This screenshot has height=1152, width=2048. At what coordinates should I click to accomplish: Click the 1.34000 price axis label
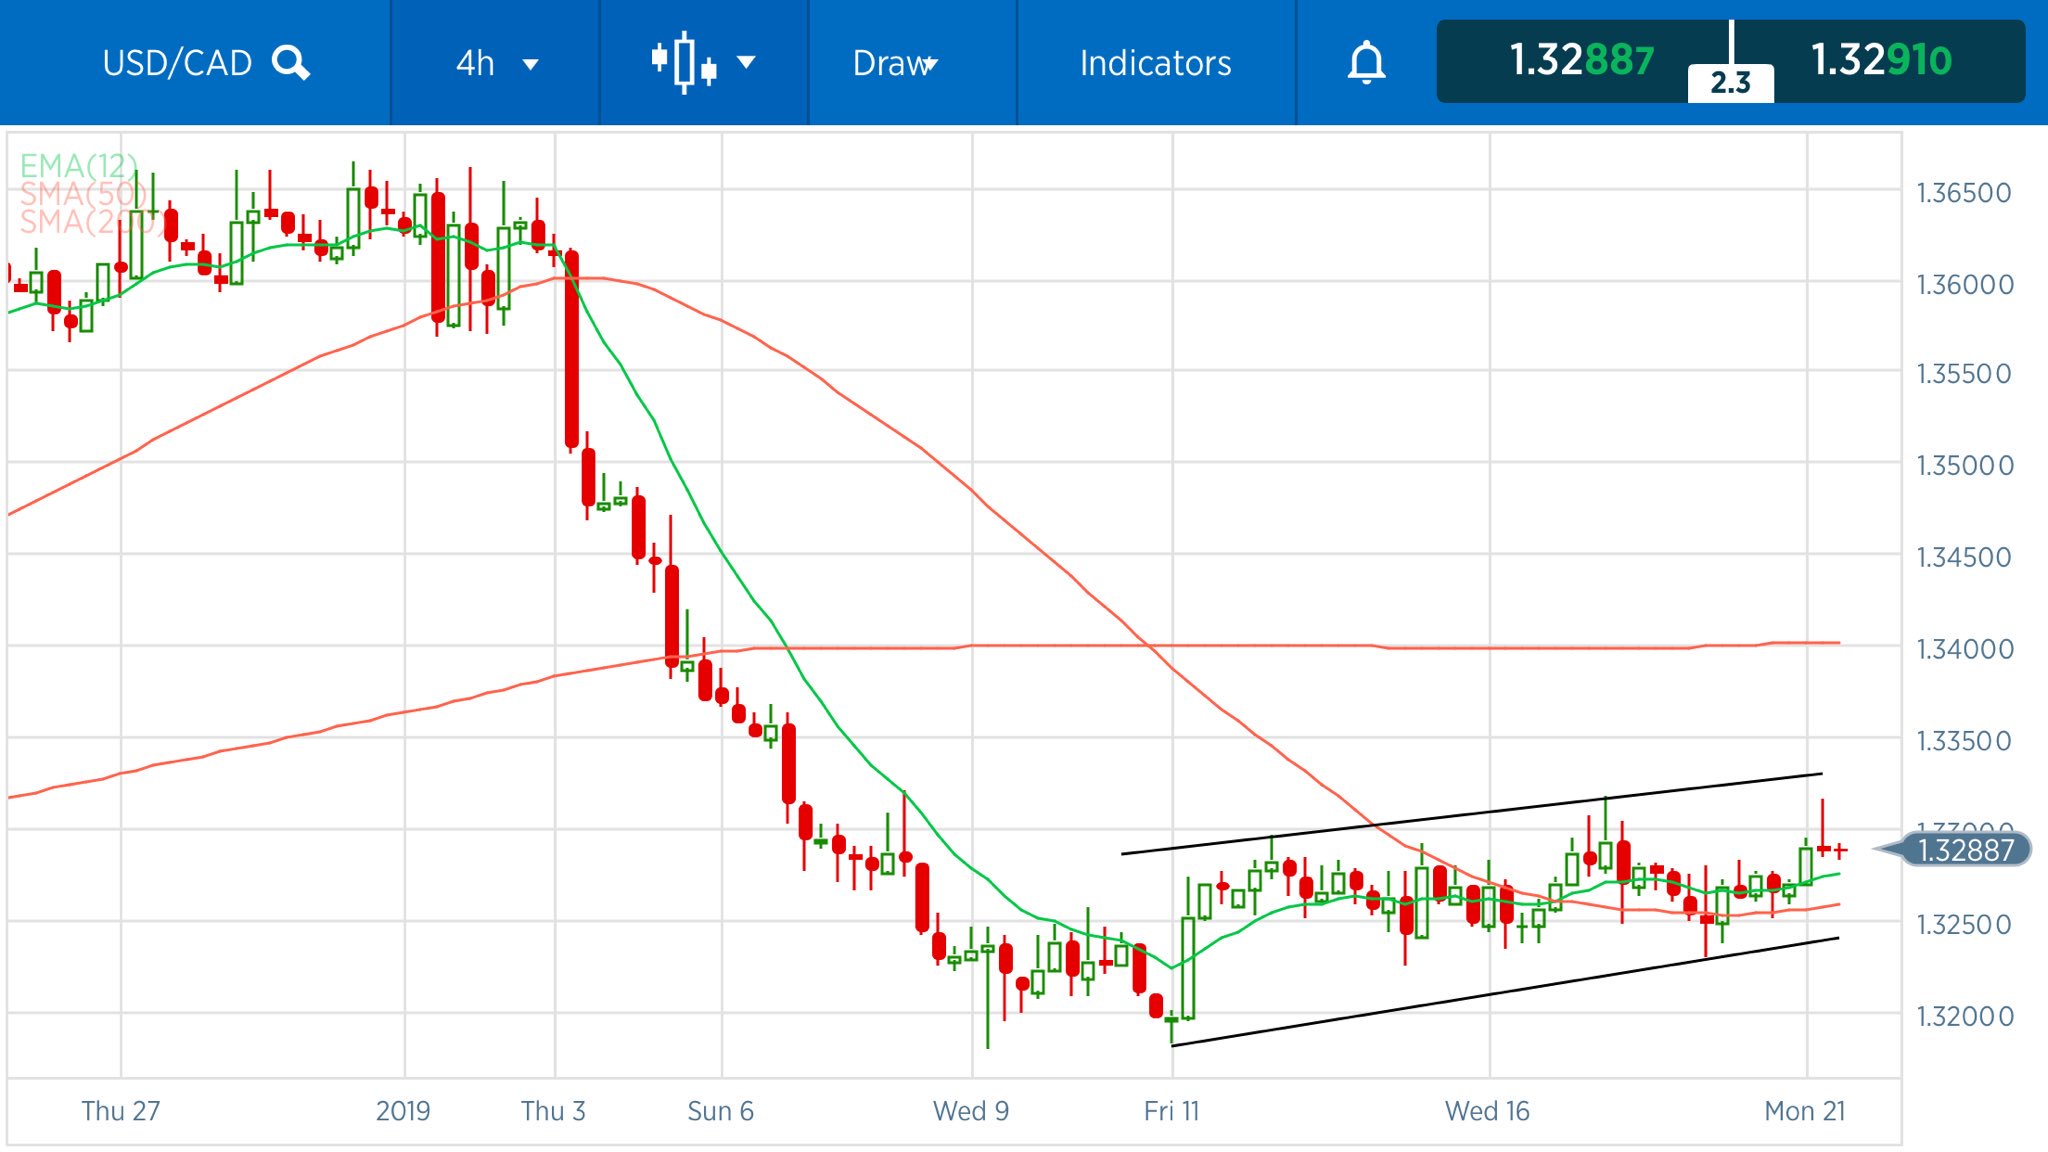pyautogui.click(x=1964, y=649)
